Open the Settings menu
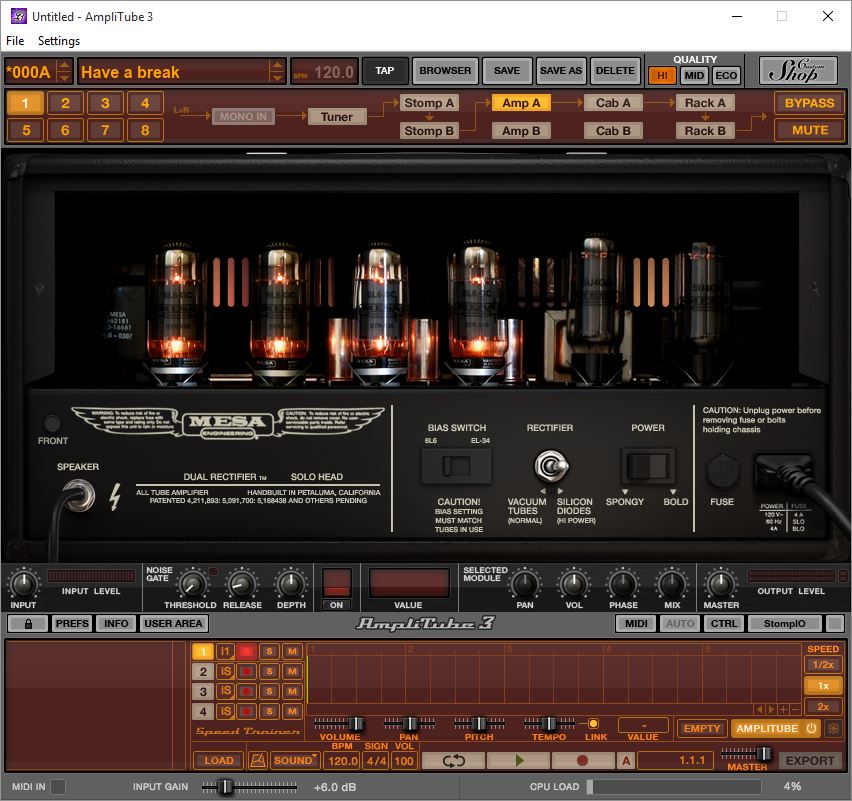 tap(59, 41)
